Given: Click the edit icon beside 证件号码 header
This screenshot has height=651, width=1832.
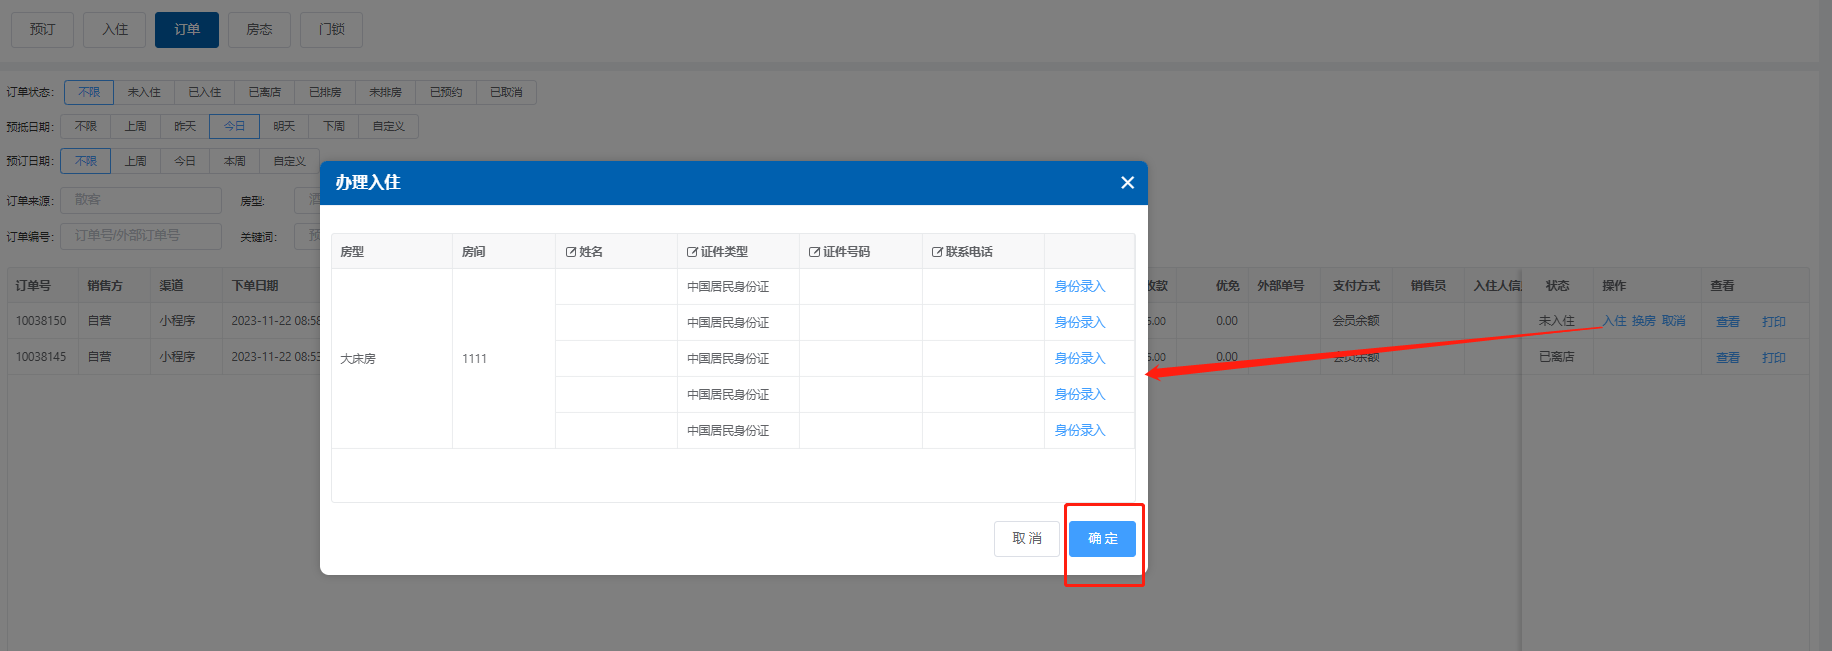Looking at the screenshot, I should [x=814, y=252].
